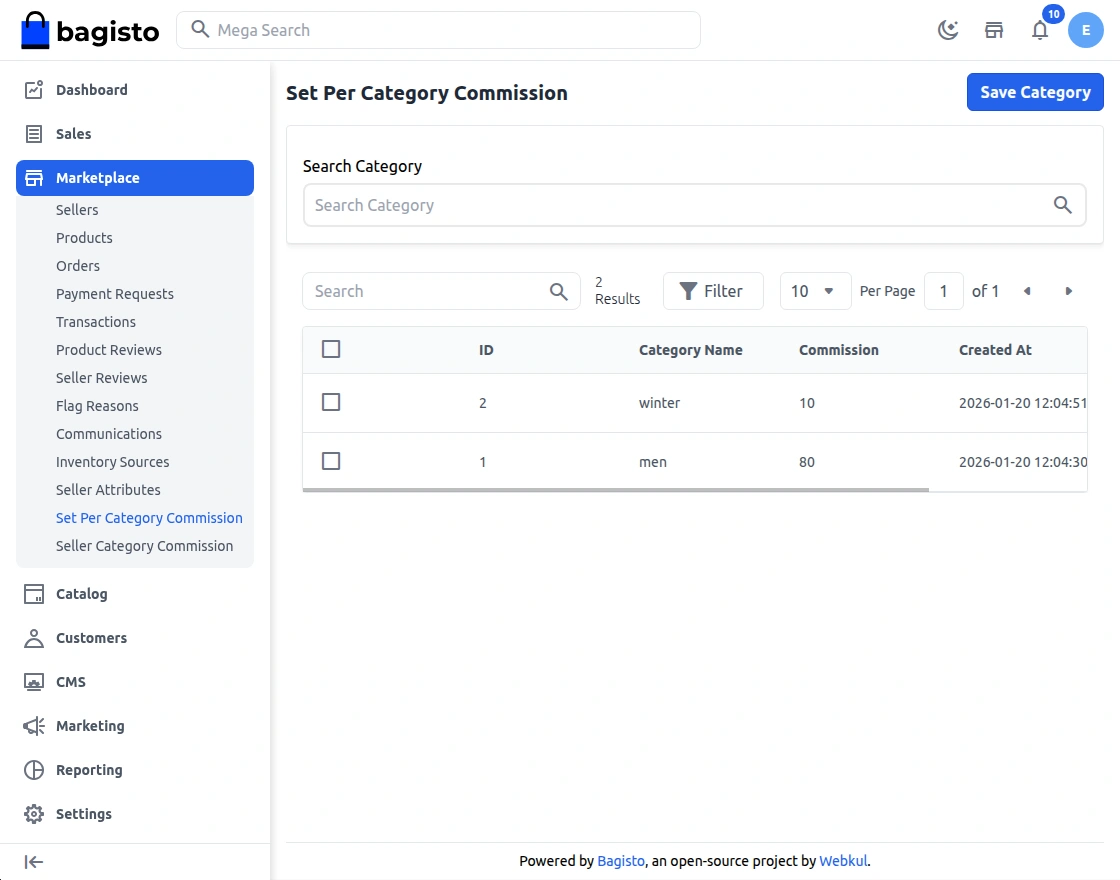Open the Filter panel

coord(712,291)
